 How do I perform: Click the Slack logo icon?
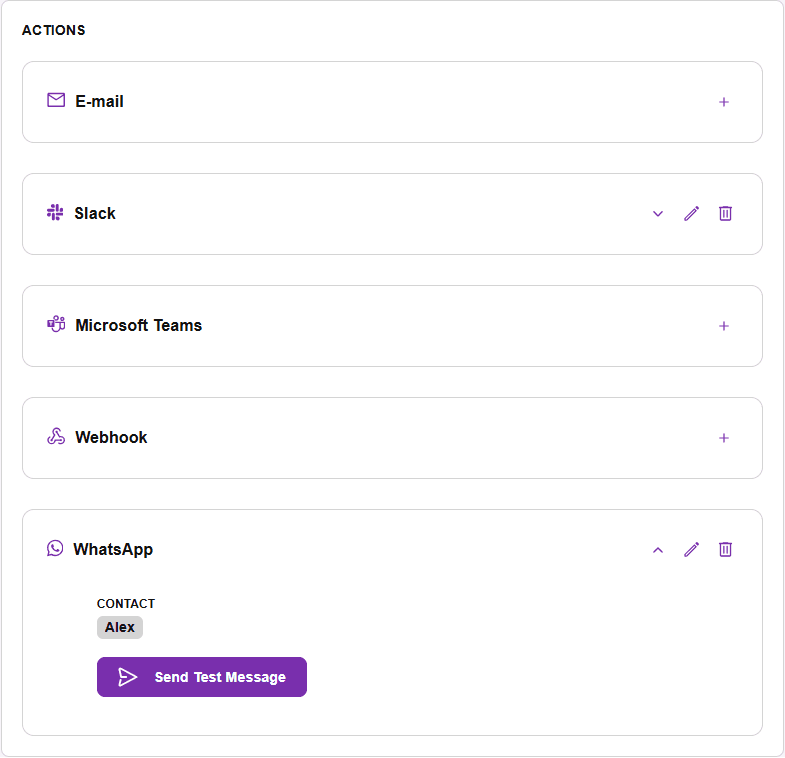coord(55,212)
